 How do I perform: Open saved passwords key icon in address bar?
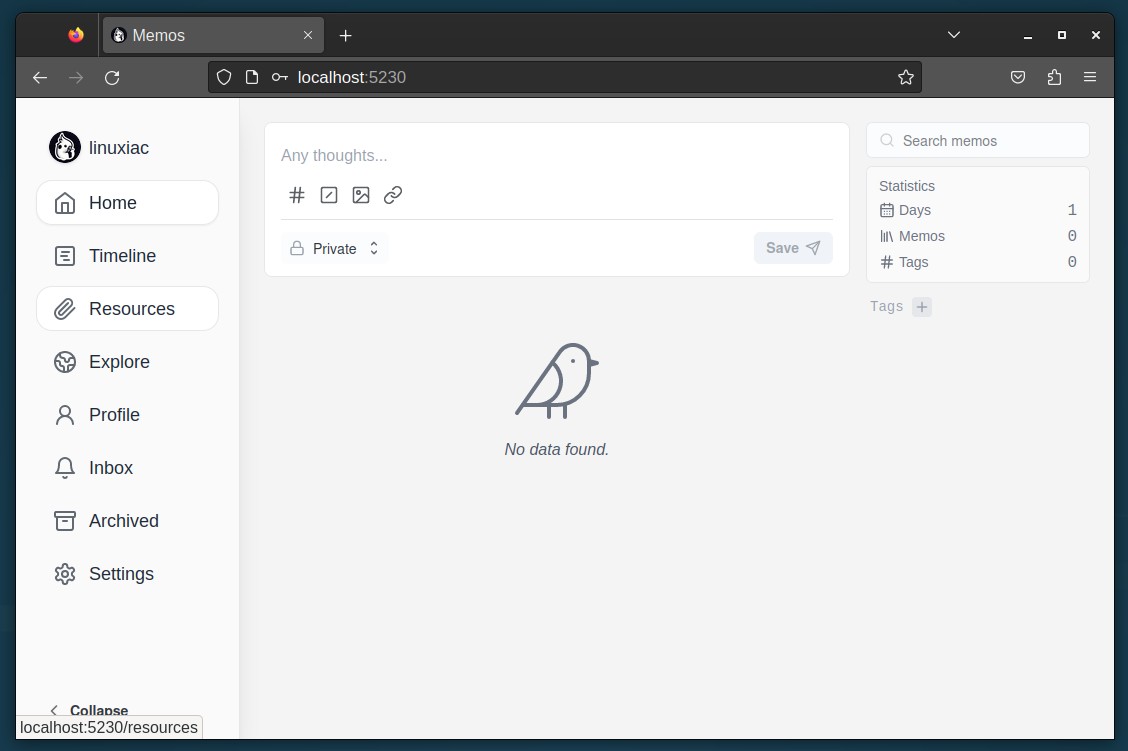(x=279, y=78)
